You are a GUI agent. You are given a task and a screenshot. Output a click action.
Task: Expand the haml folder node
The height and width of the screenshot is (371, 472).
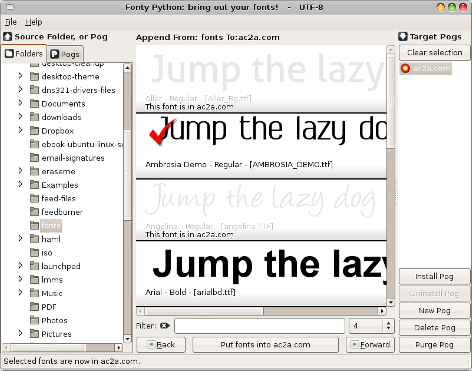click(x=20, y=238)
